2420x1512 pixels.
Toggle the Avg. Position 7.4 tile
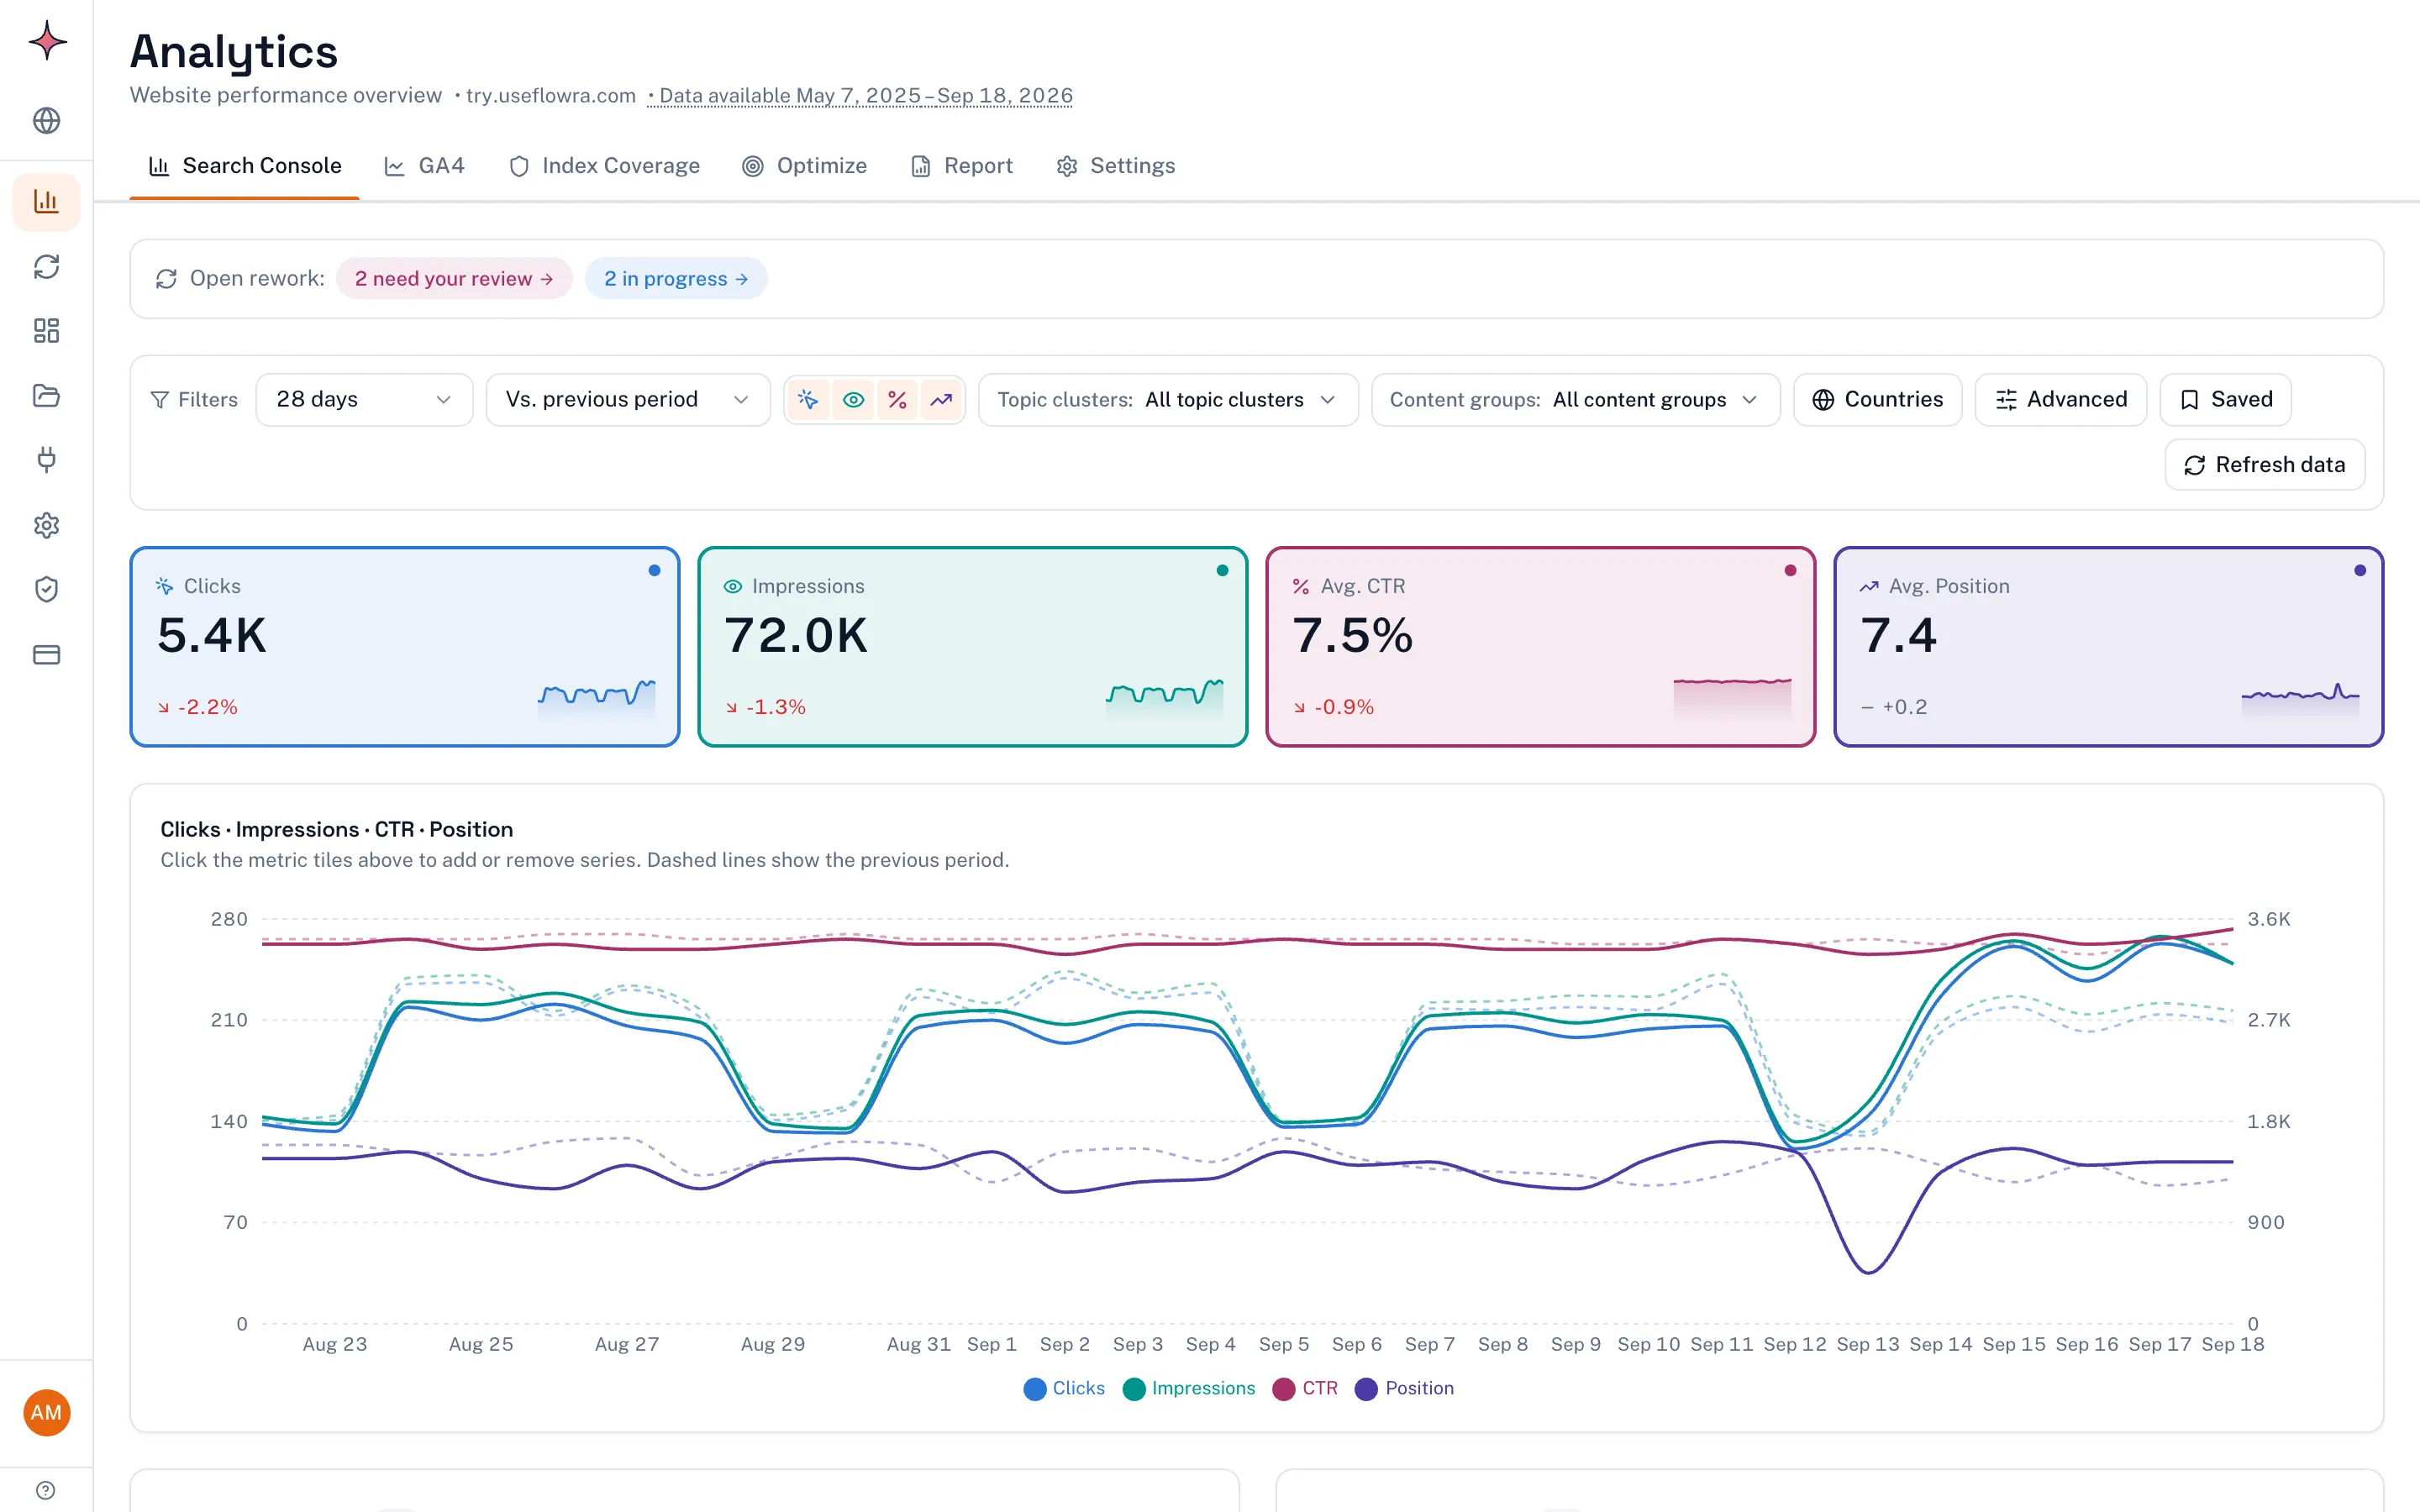pos(2109,646)
